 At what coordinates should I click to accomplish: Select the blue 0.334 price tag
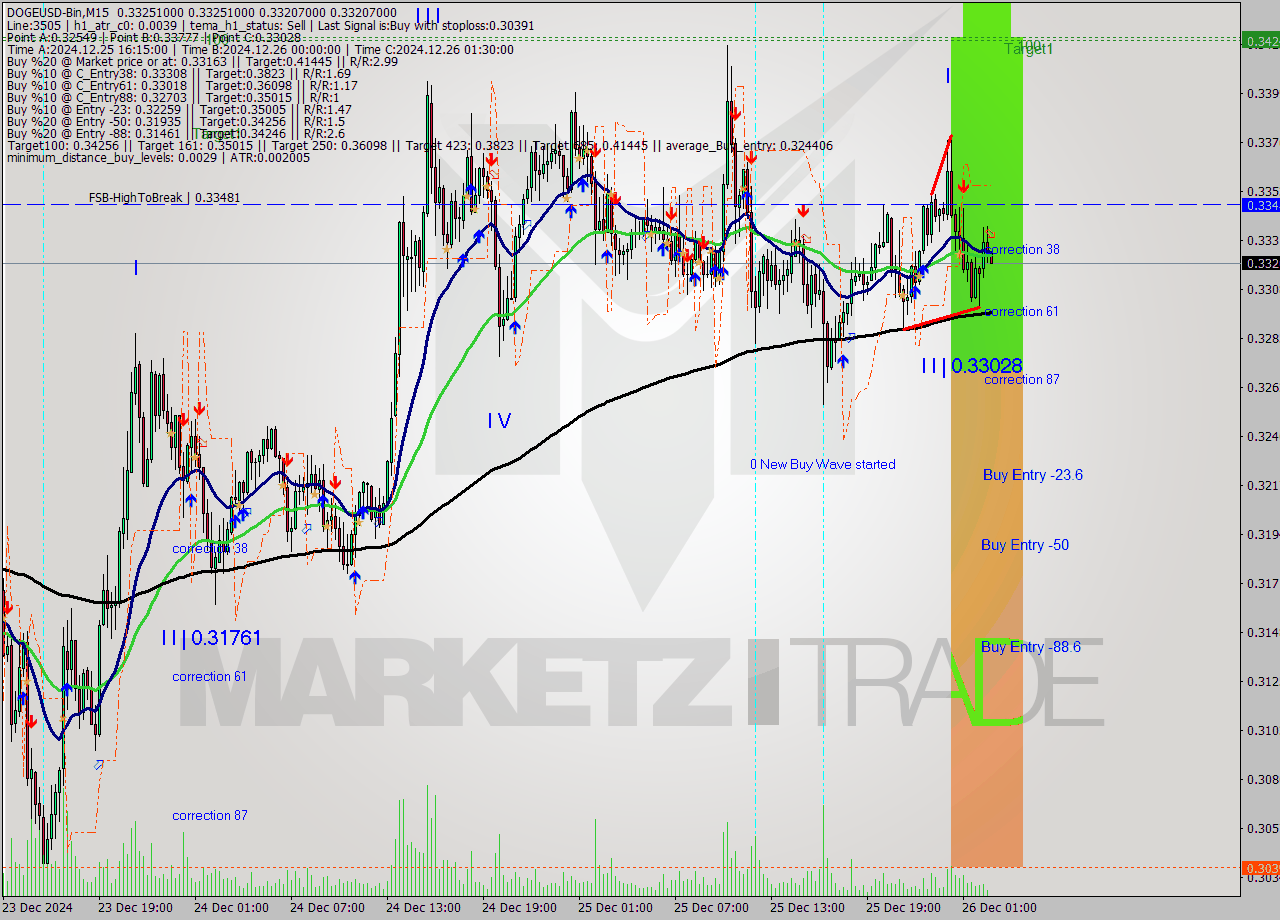pyautogui.click(x=1260, y=205)
